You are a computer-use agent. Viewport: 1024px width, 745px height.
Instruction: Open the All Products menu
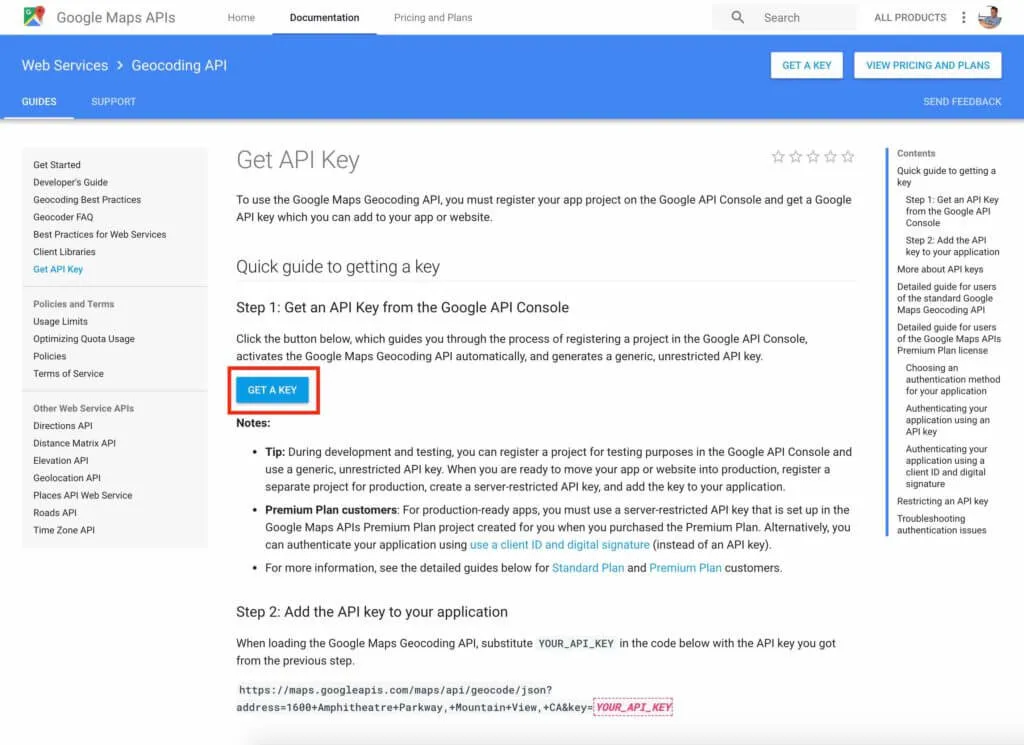[x=910, y=18]
